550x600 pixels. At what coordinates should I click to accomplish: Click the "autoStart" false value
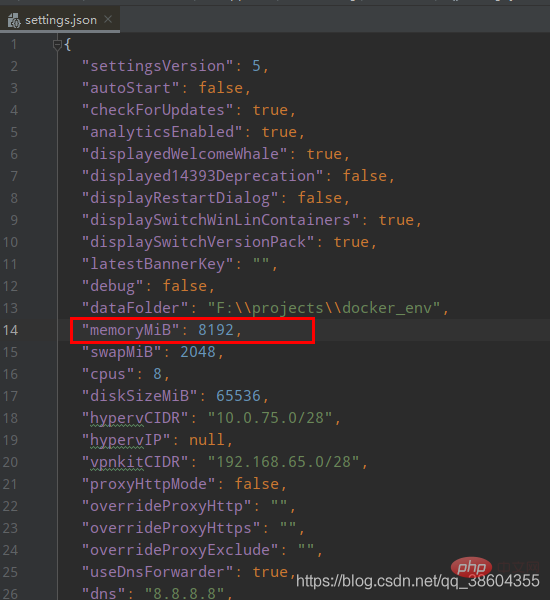click(220, 88)
